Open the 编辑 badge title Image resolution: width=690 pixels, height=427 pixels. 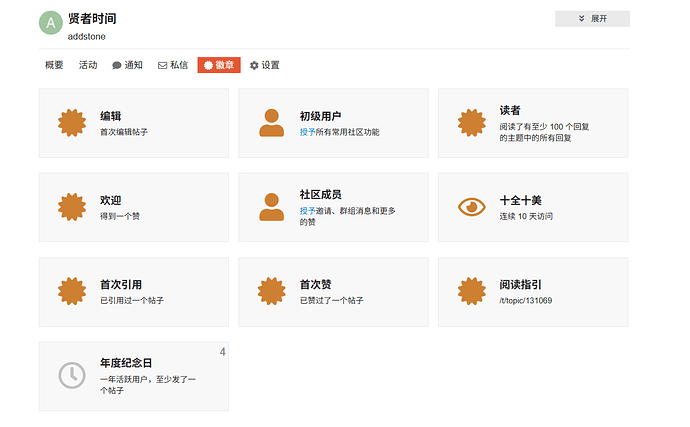pos(110,116)
